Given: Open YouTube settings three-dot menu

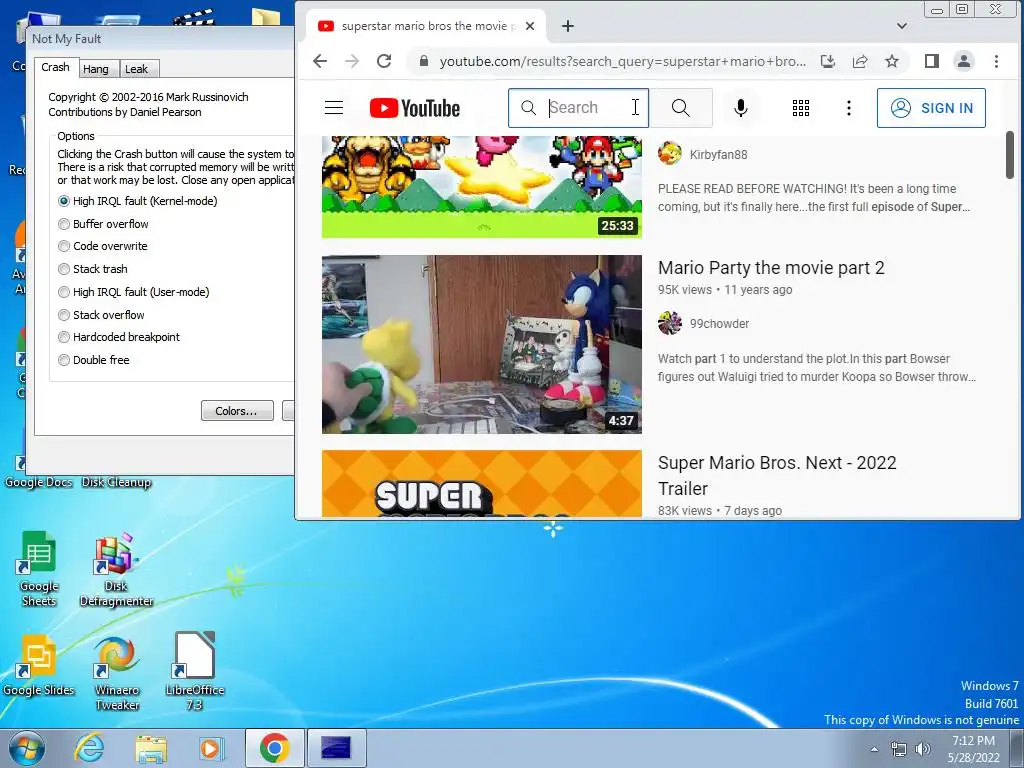Looking at the screenshot, I should (x=848, y=108).
